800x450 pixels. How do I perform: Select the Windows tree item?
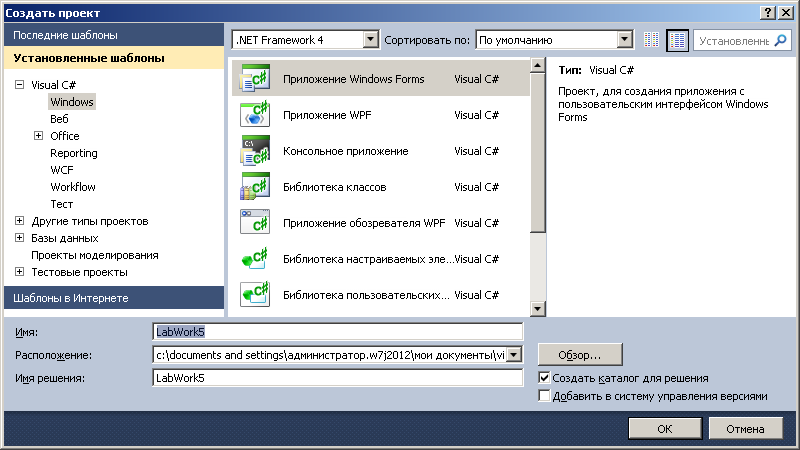pos(72,102)
